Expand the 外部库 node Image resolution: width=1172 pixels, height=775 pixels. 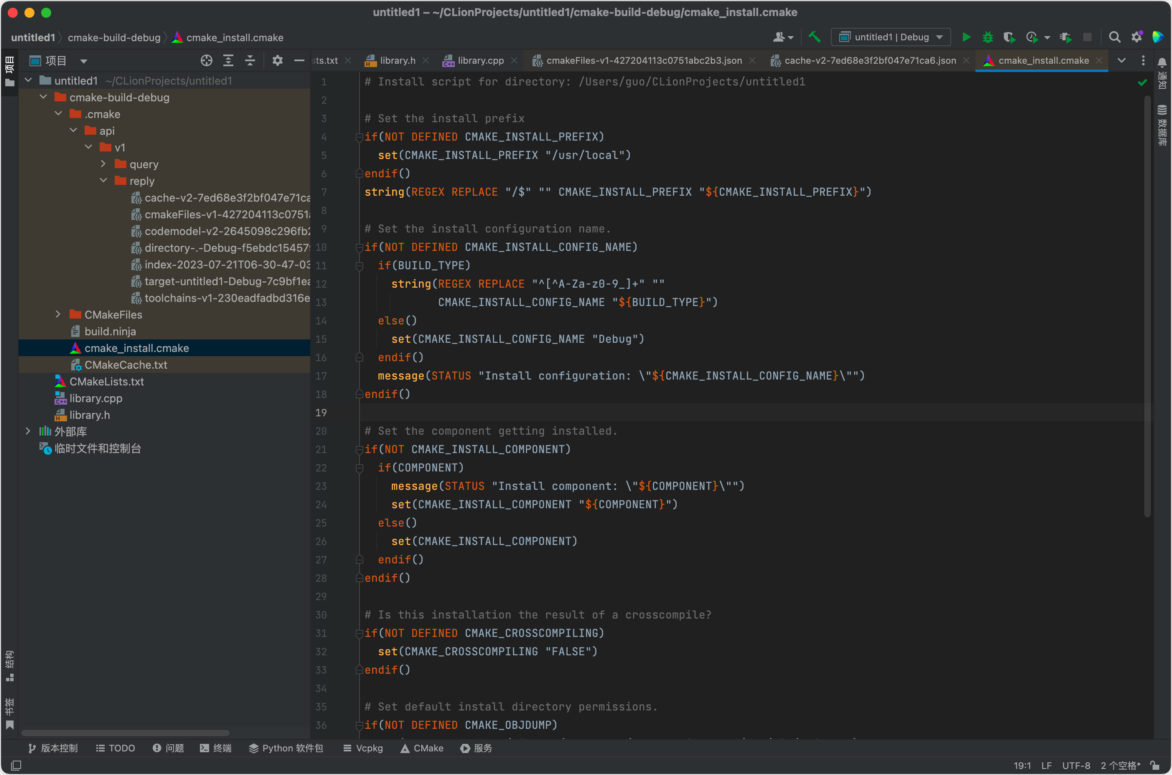[28, 431]
